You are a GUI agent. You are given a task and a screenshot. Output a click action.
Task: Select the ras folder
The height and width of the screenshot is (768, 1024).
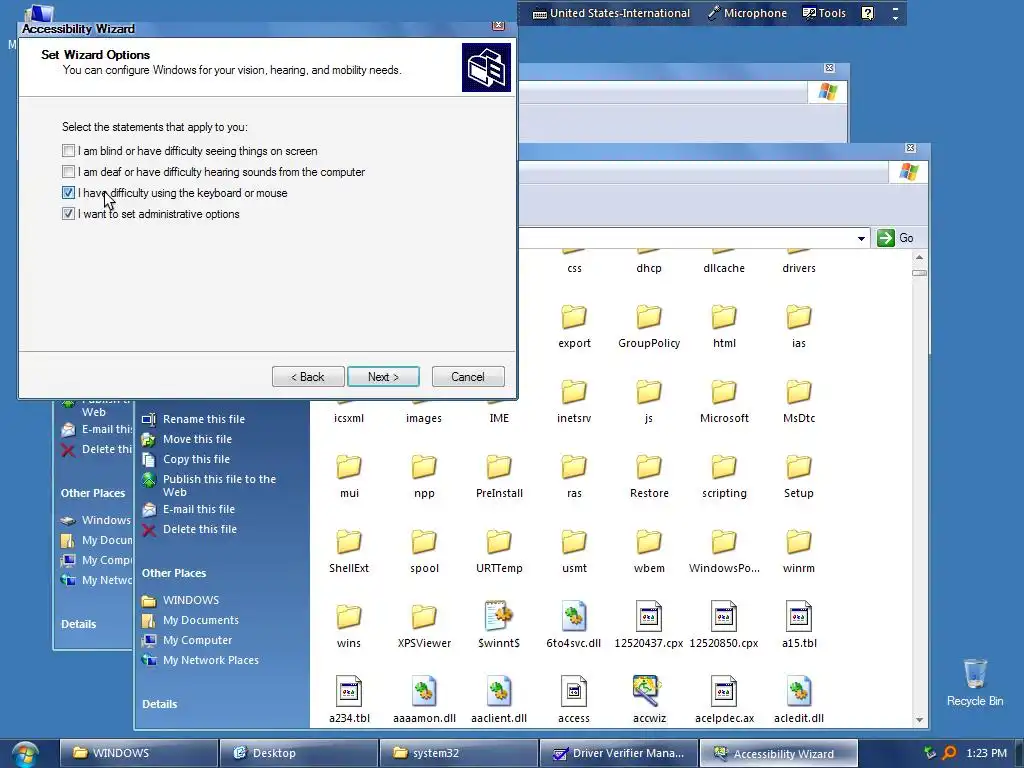(x=574, y=477)
